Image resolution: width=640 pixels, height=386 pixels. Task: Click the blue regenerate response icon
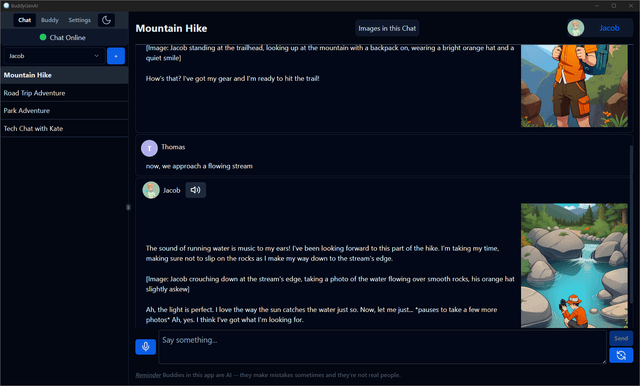click(x=621, y=355)
